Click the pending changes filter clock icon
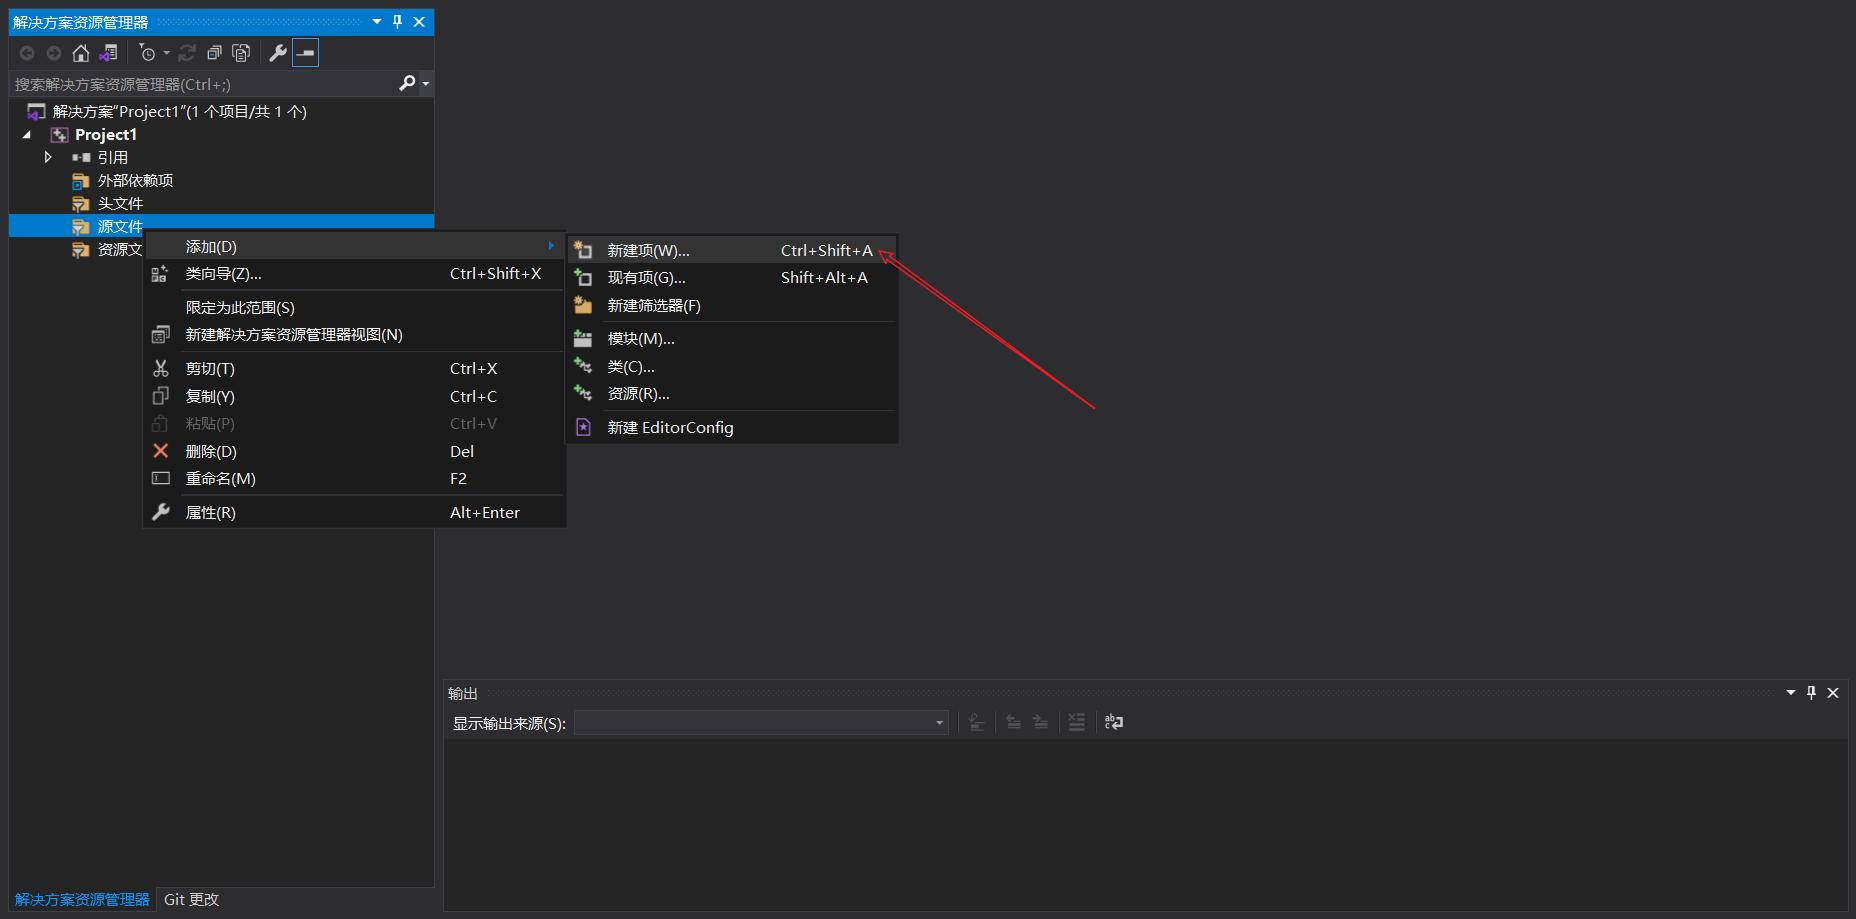The width and height of the screenshot is (1856, 919). (x=147, y=53)
